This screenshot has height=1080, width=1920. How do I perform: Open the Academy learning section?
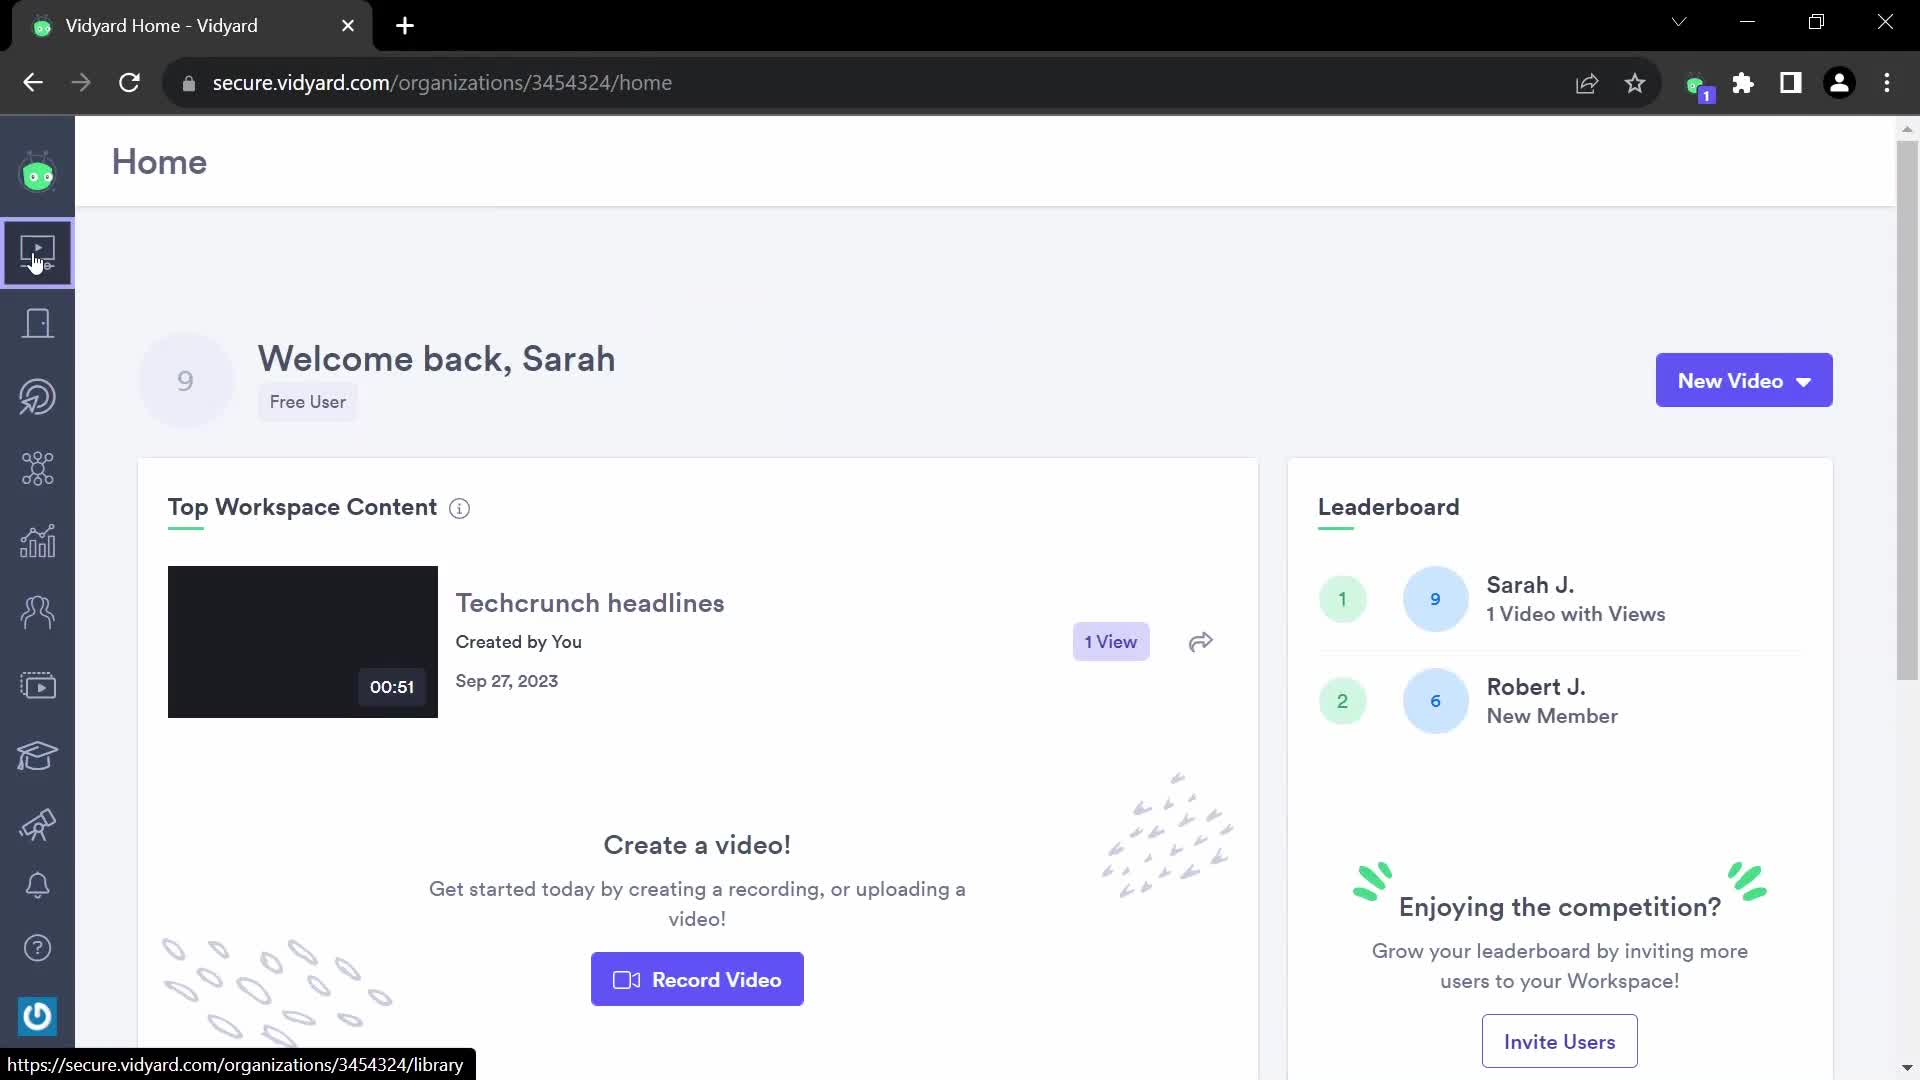click(37, 754)
